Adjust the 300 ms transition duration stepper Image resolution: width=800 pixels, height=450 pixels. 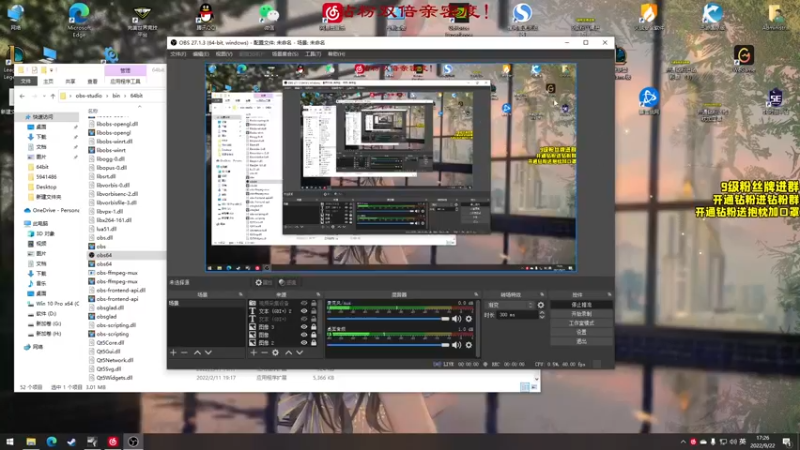[542, 315]
